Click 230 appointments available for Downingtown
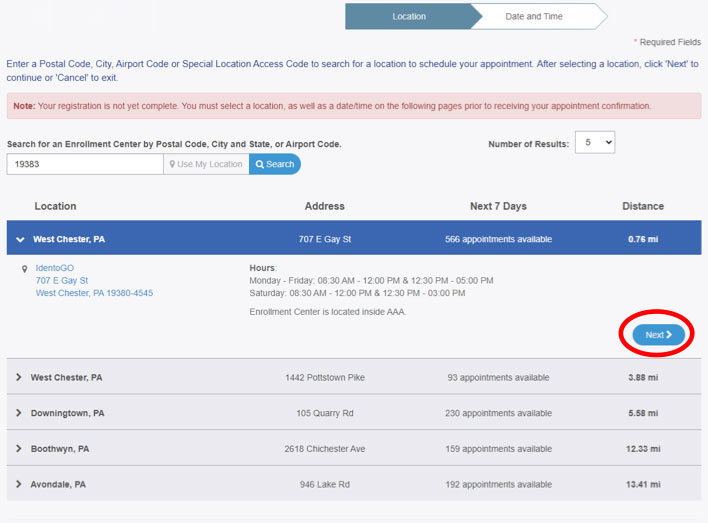 pos(498,413)
